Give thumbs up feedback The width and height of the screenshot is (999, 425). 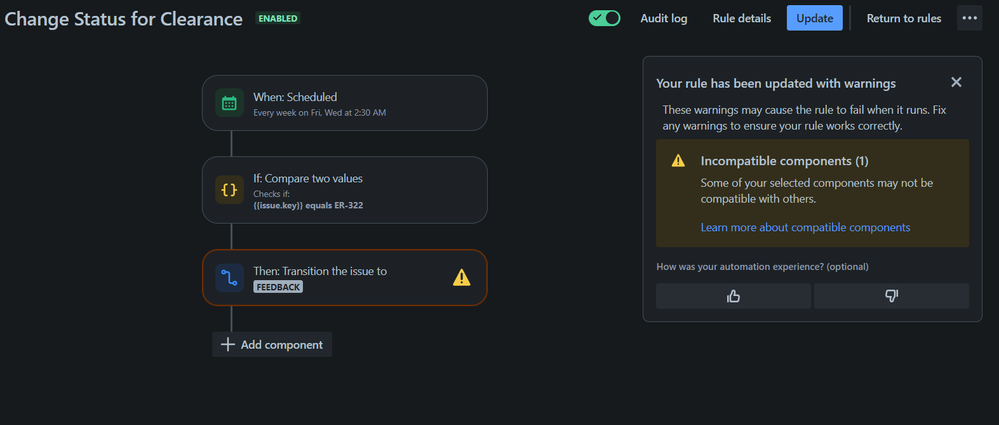pos(733,296)
